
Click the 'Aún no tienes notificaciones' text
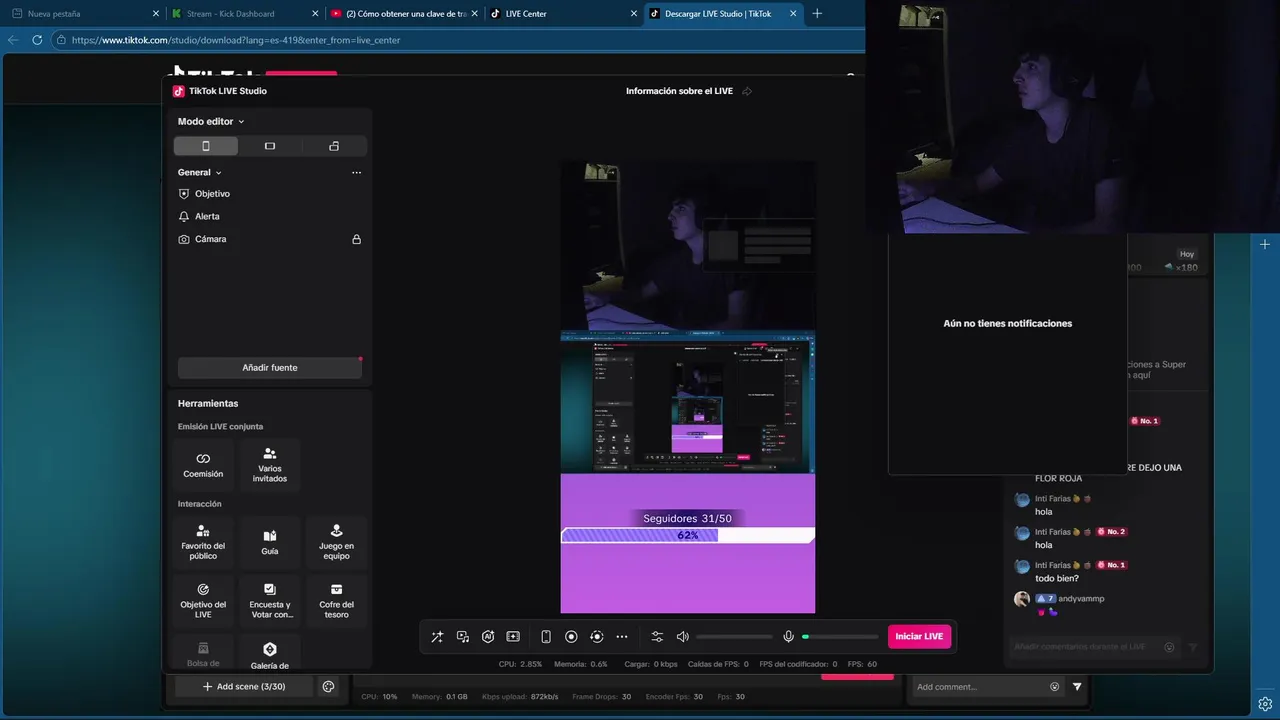point(1008,324)
